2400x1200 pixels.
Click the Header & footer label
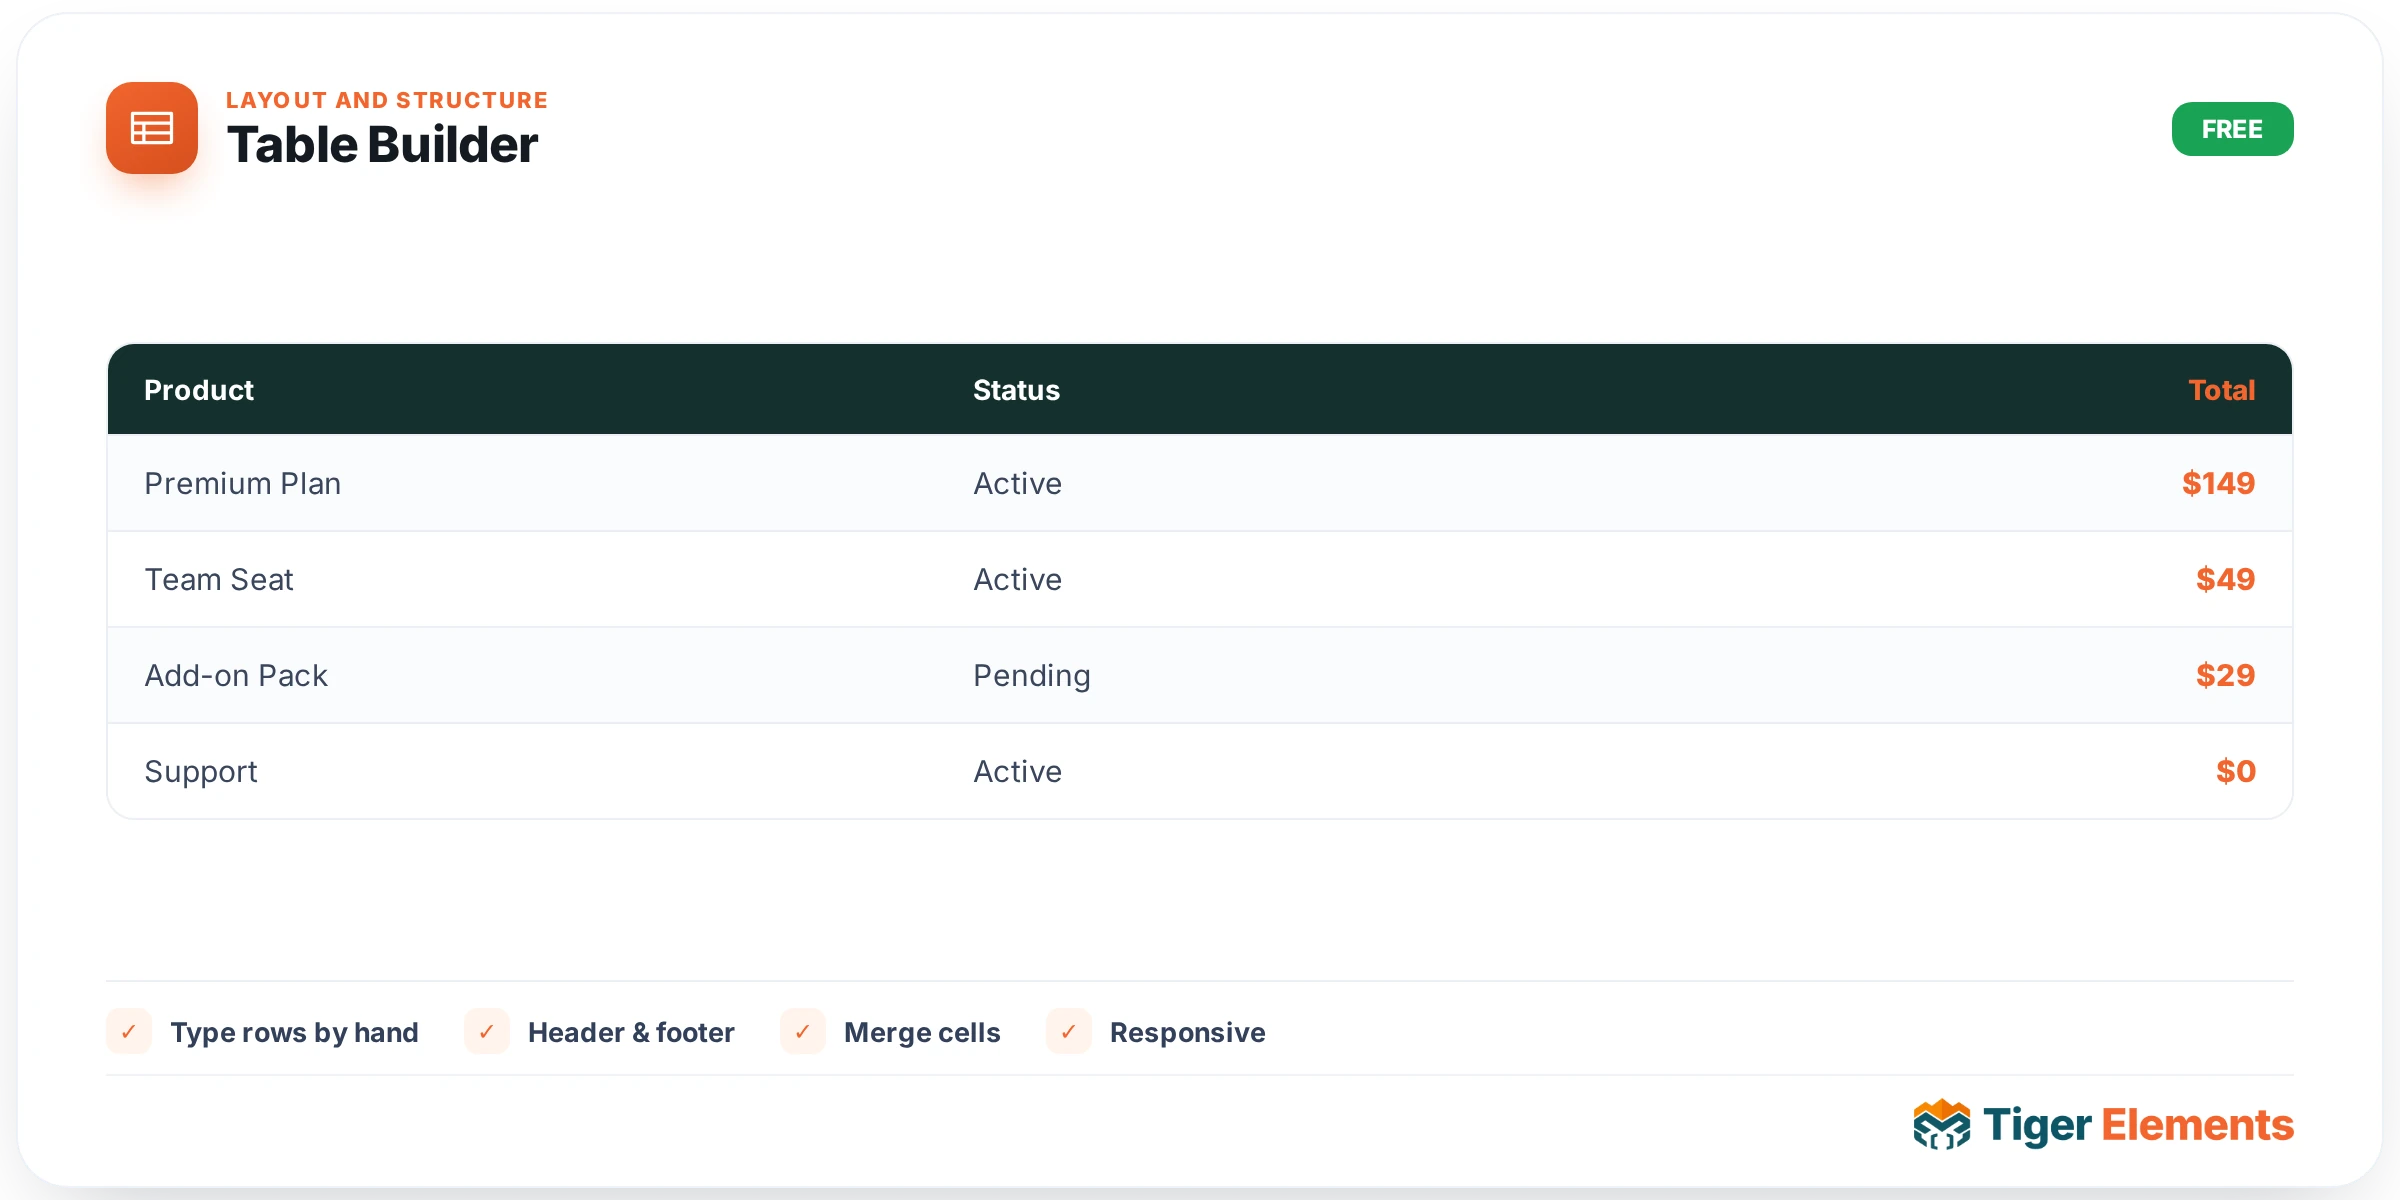631,1032
